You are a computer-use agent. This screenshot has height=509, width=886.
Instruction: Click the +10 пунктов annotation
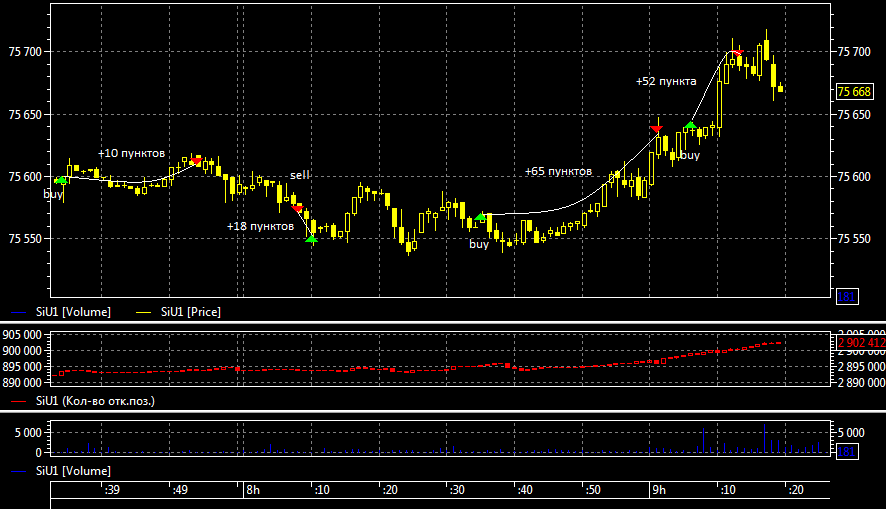tap(131, 154)
